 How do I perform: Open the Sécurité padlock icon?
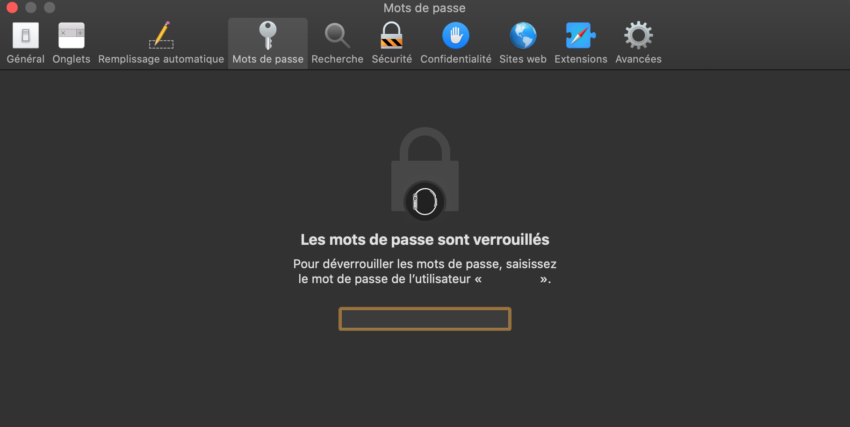[x=391, y=36]
